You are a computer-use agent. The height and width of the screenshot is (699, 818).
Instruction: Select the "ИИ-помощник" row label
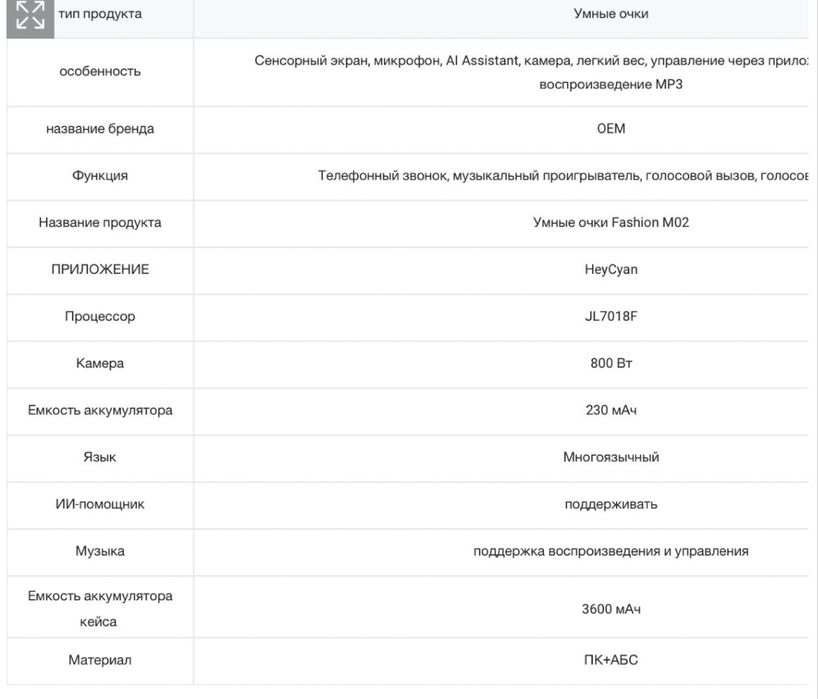coord(100,505)
